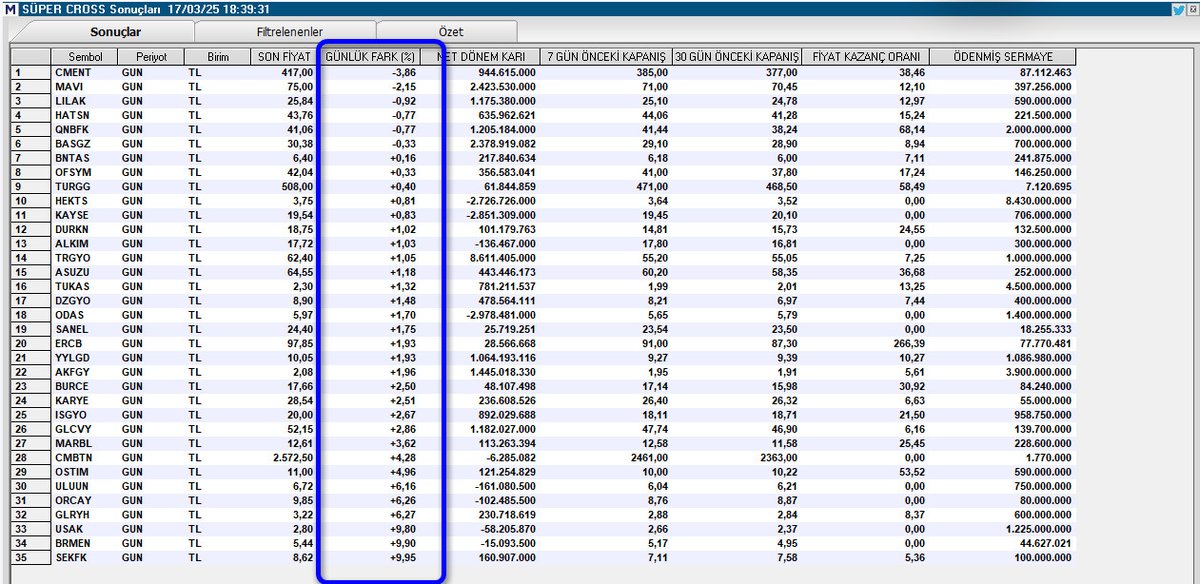The image size is (1200, 584).
Task: Sort by ÖDENMİŞ SERMAYE column header
Action: tap(1003, 57)
